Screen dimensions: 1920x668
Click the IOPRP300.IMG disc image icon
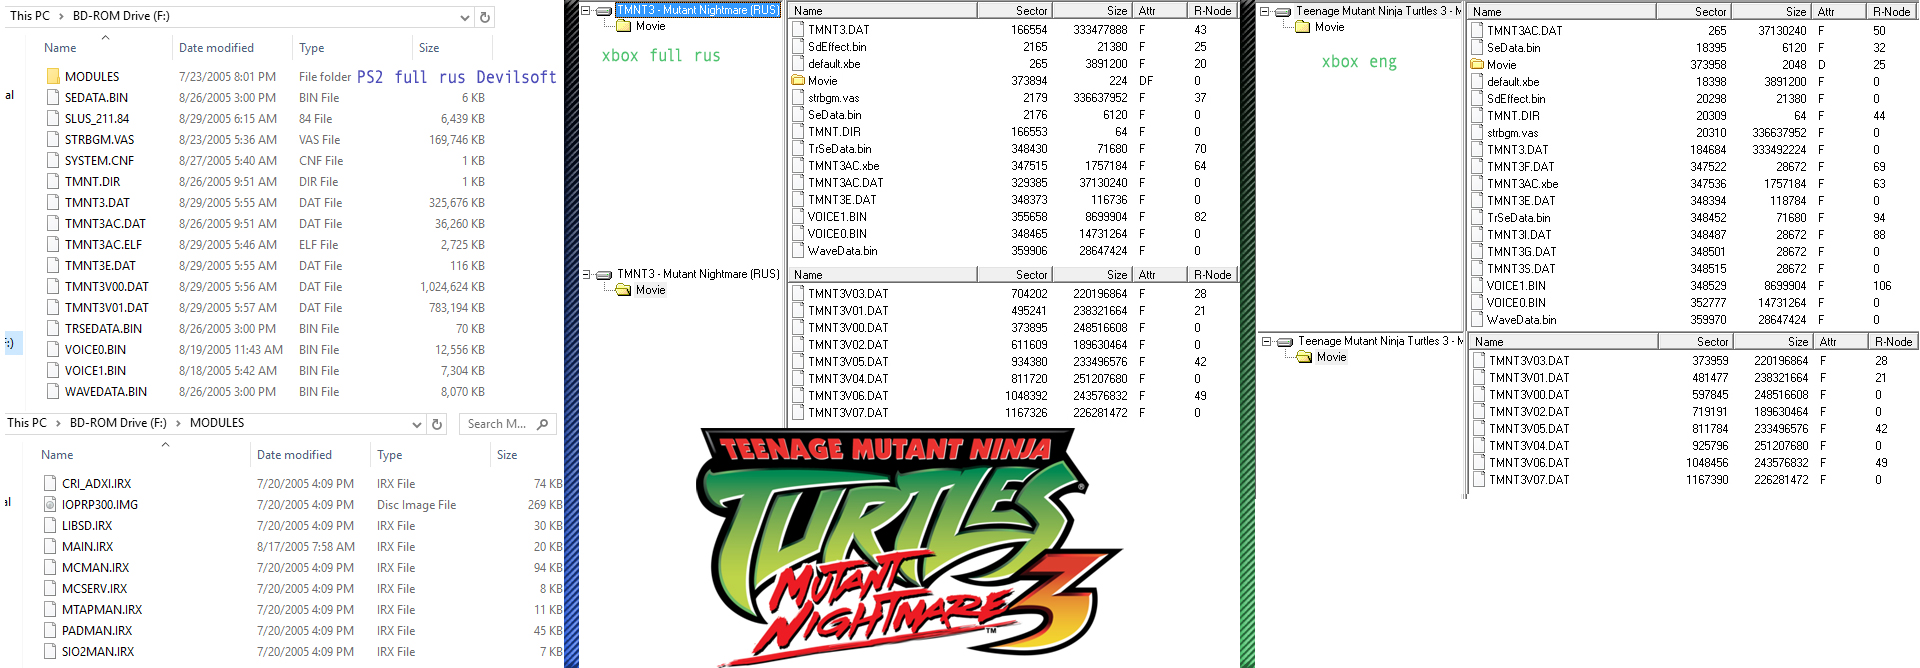click(x=50, y=505)
